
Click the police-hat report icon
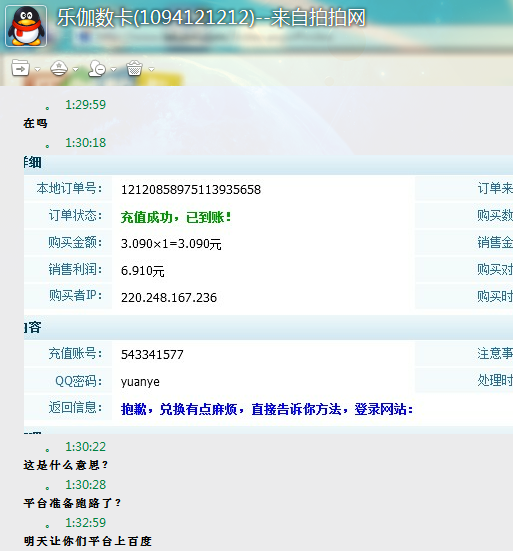pyautogui.click(x=59, y=68)
